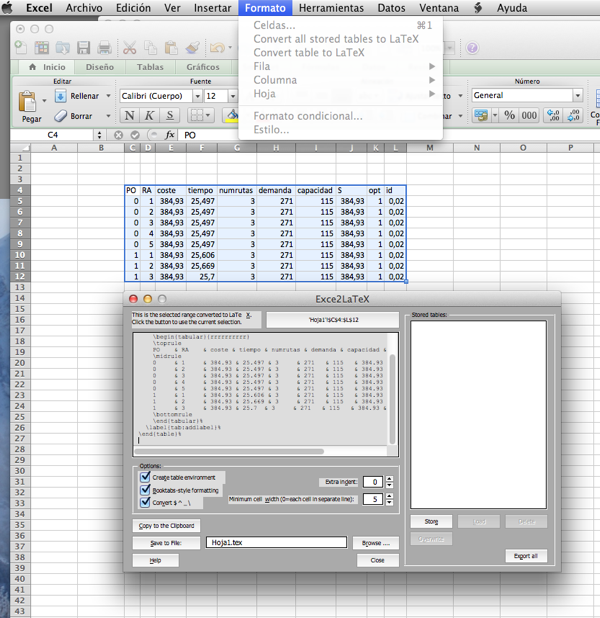Expand the Borrar dropdown arrow

(108, 116)
